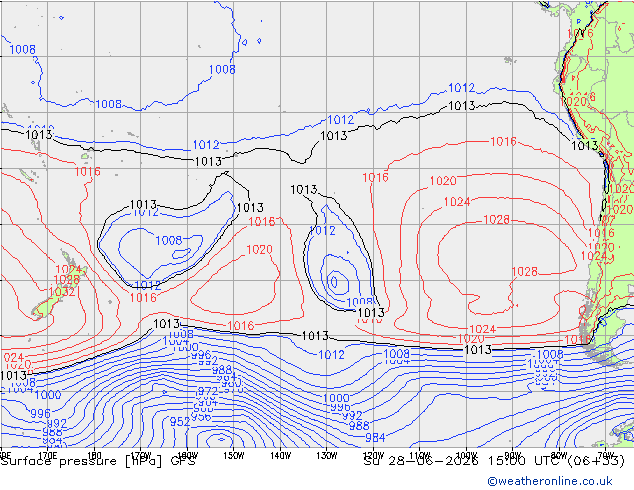Screen dimensions: 634x490
Task: Click the red 1028 label on the high's upper contour
Action: [497, 219]
